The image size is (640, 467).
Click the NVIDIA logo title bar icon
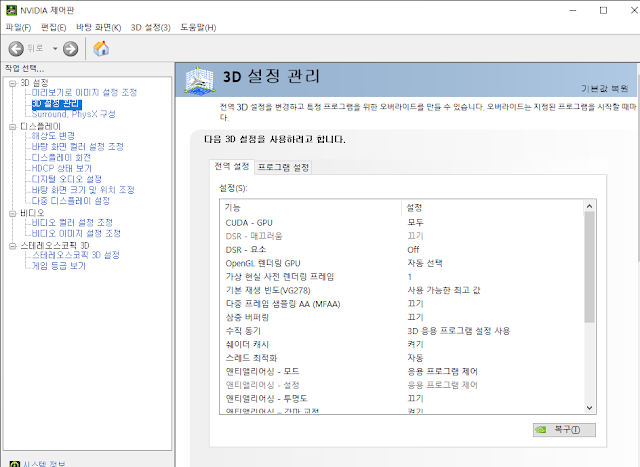pyautogui.click(x=11, y=10)
